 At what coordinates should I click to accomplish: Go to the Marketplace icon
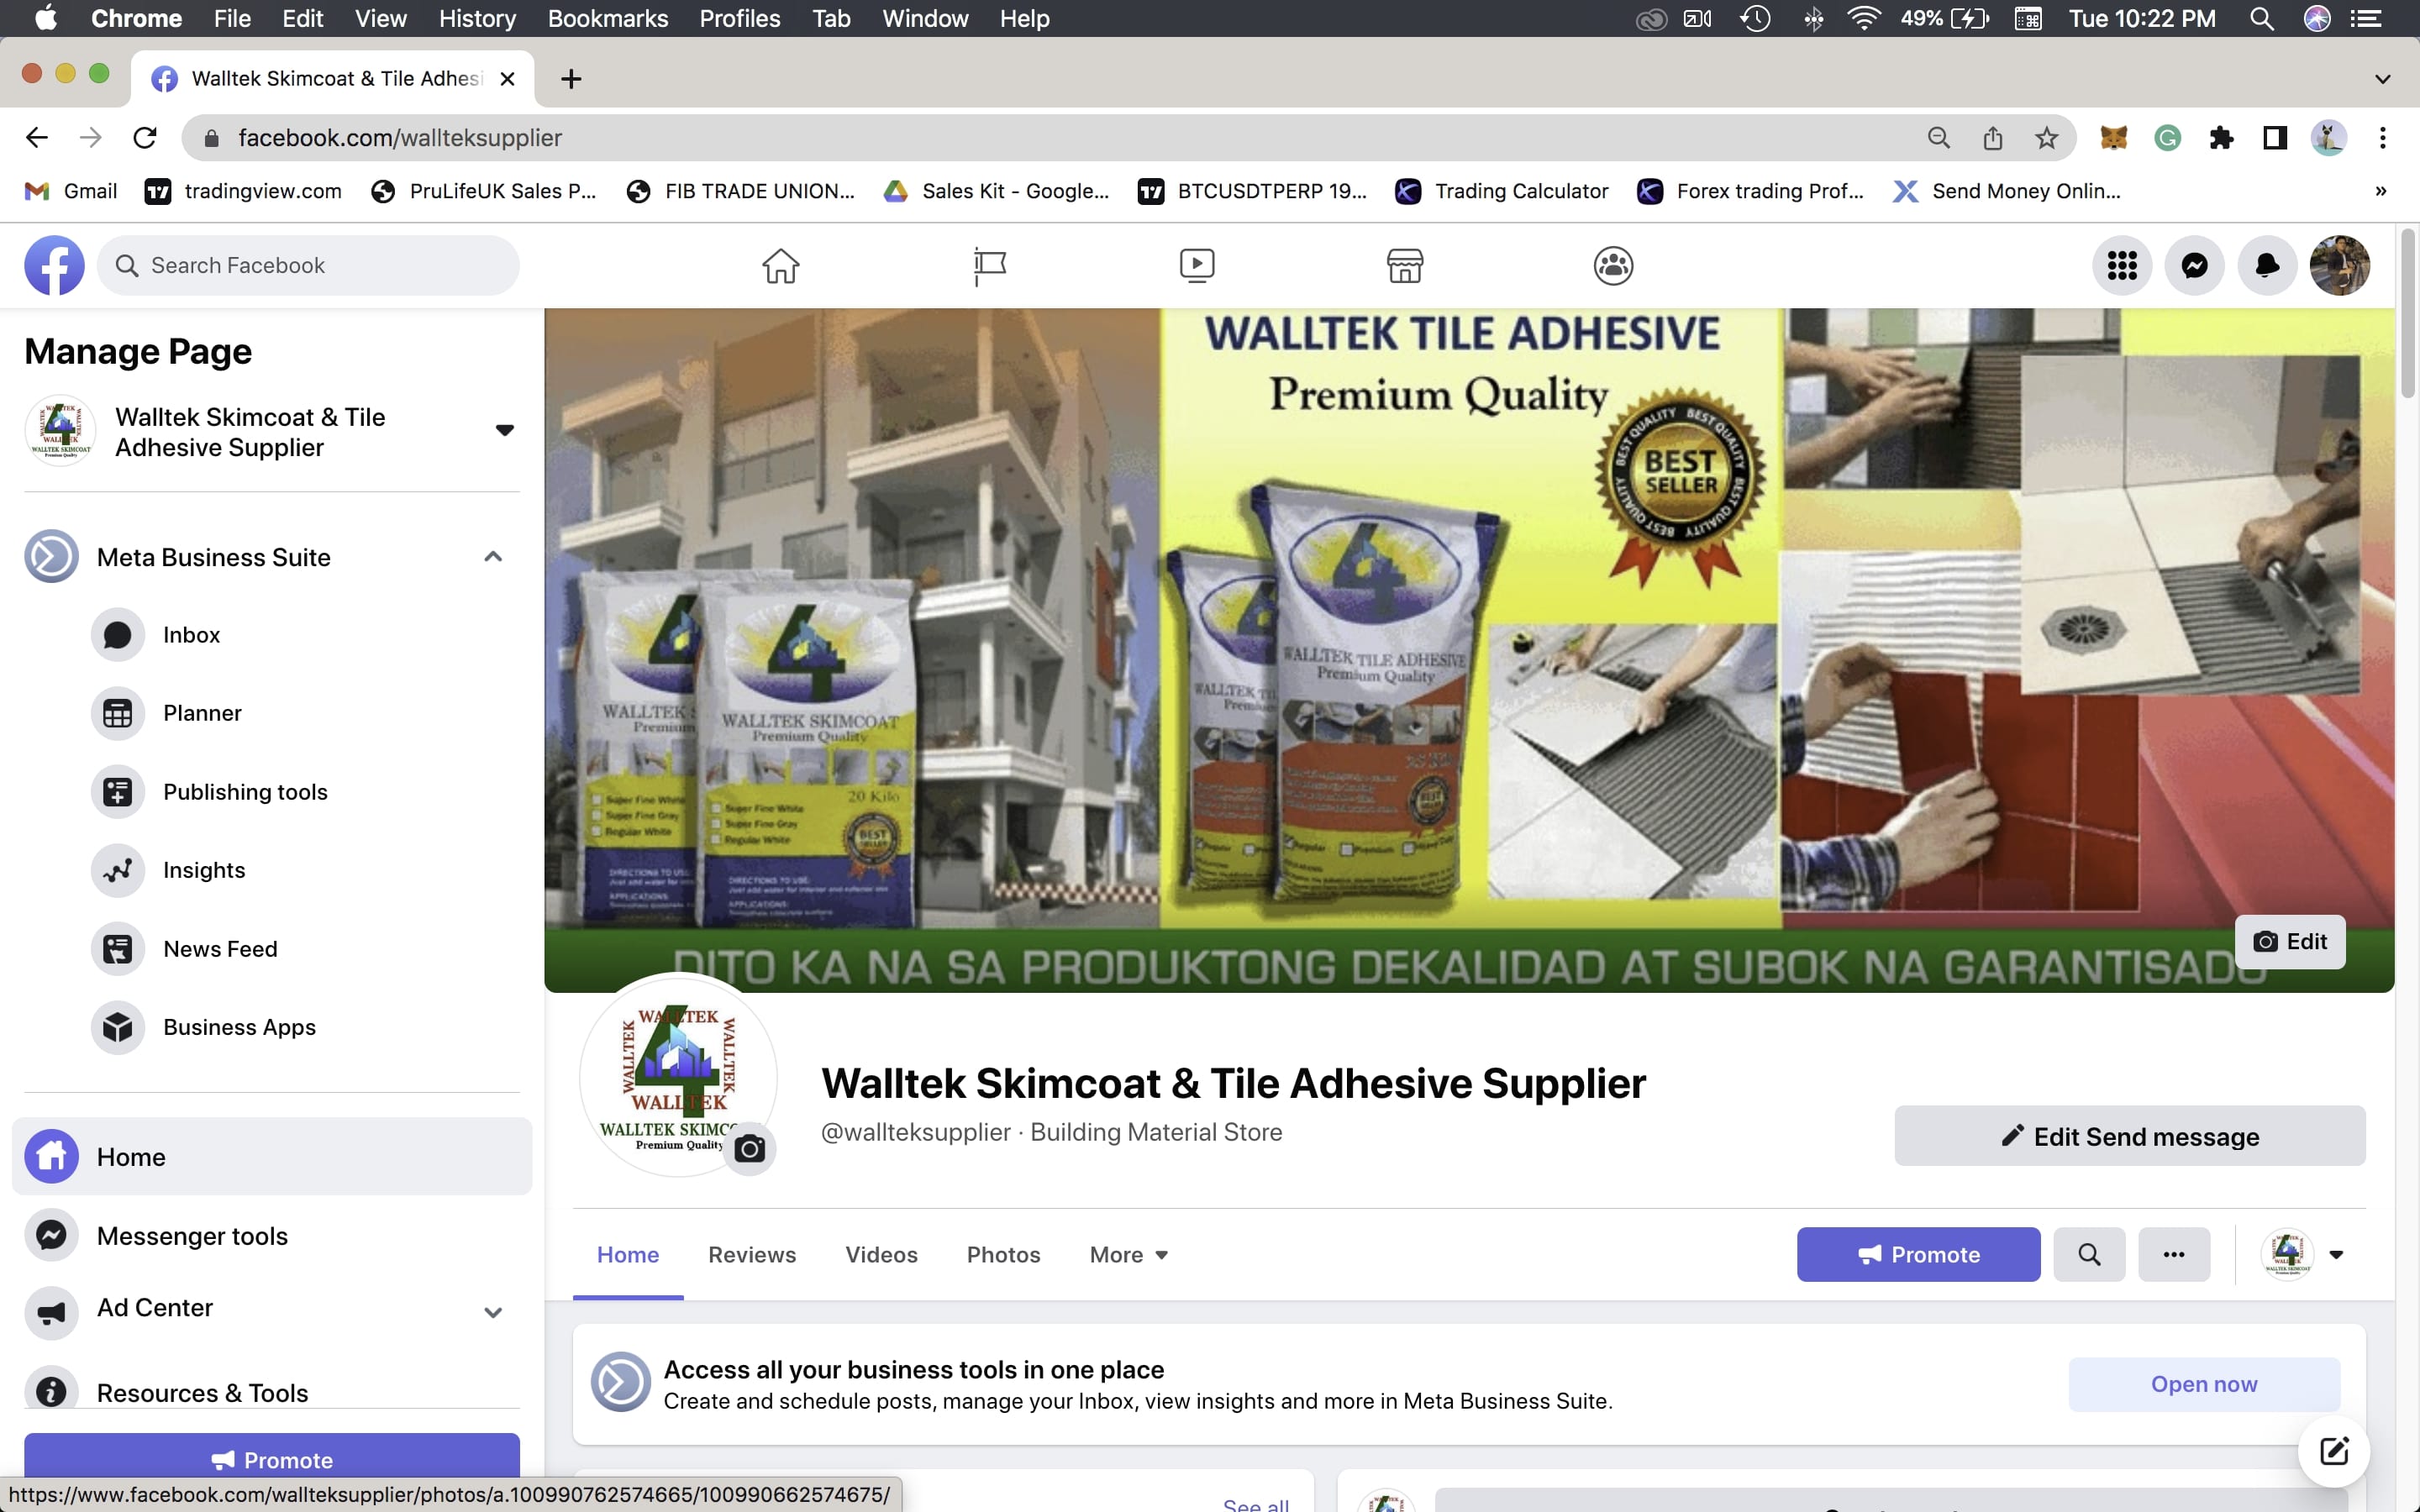1404,265
